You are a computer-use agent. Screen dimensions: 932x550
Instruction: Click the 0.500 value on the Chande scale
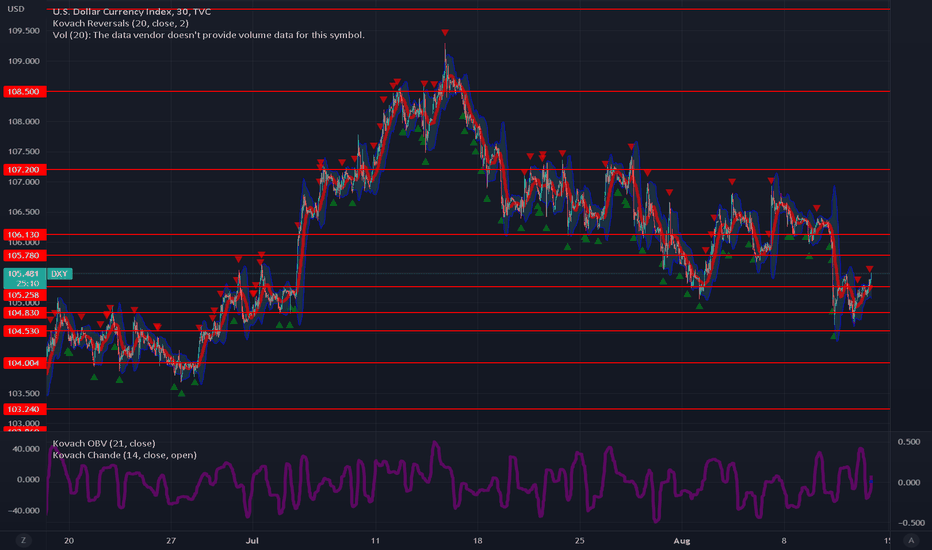(x=909, y=442)
